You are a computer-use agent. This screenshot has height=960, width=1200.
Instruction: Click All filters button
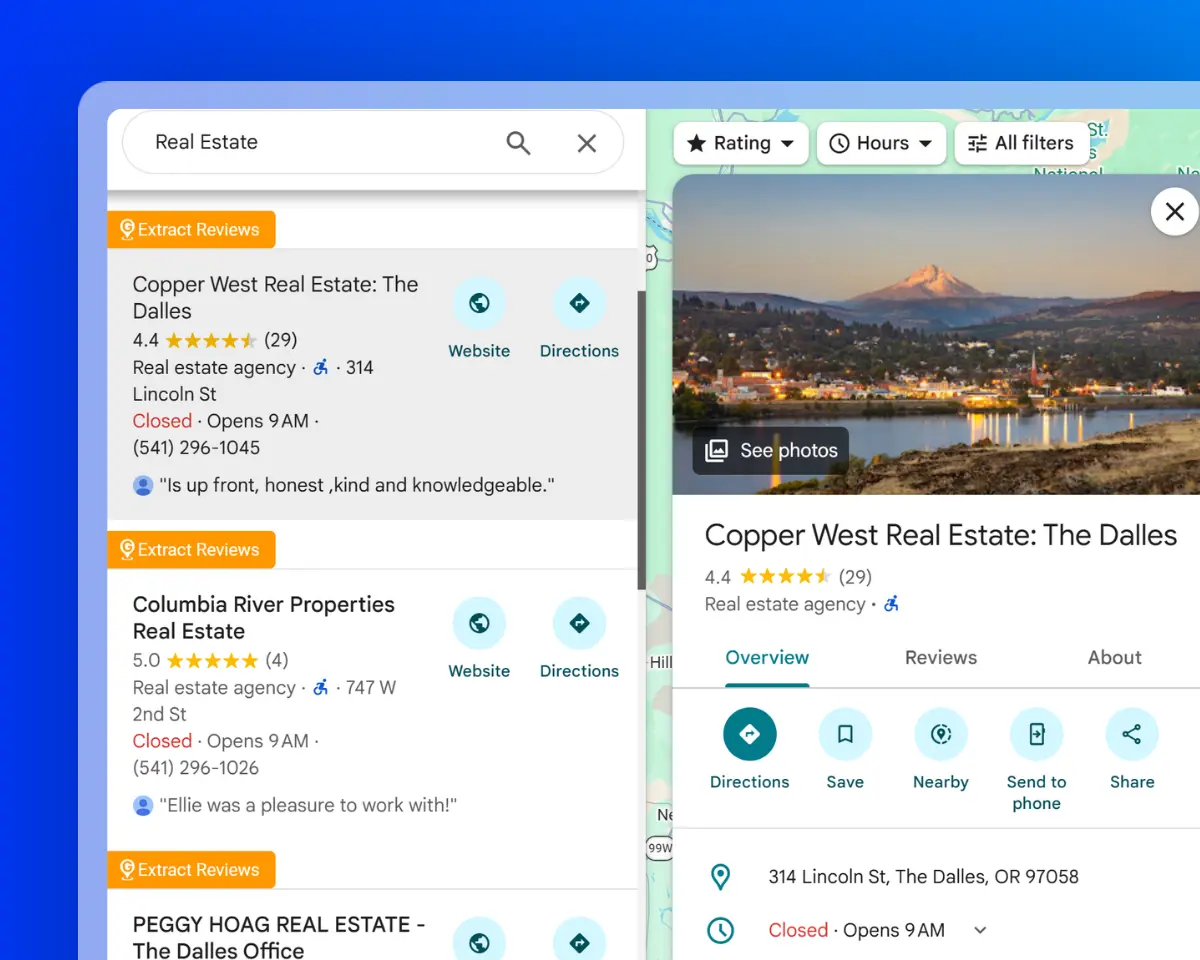[x=1021, y=143]
